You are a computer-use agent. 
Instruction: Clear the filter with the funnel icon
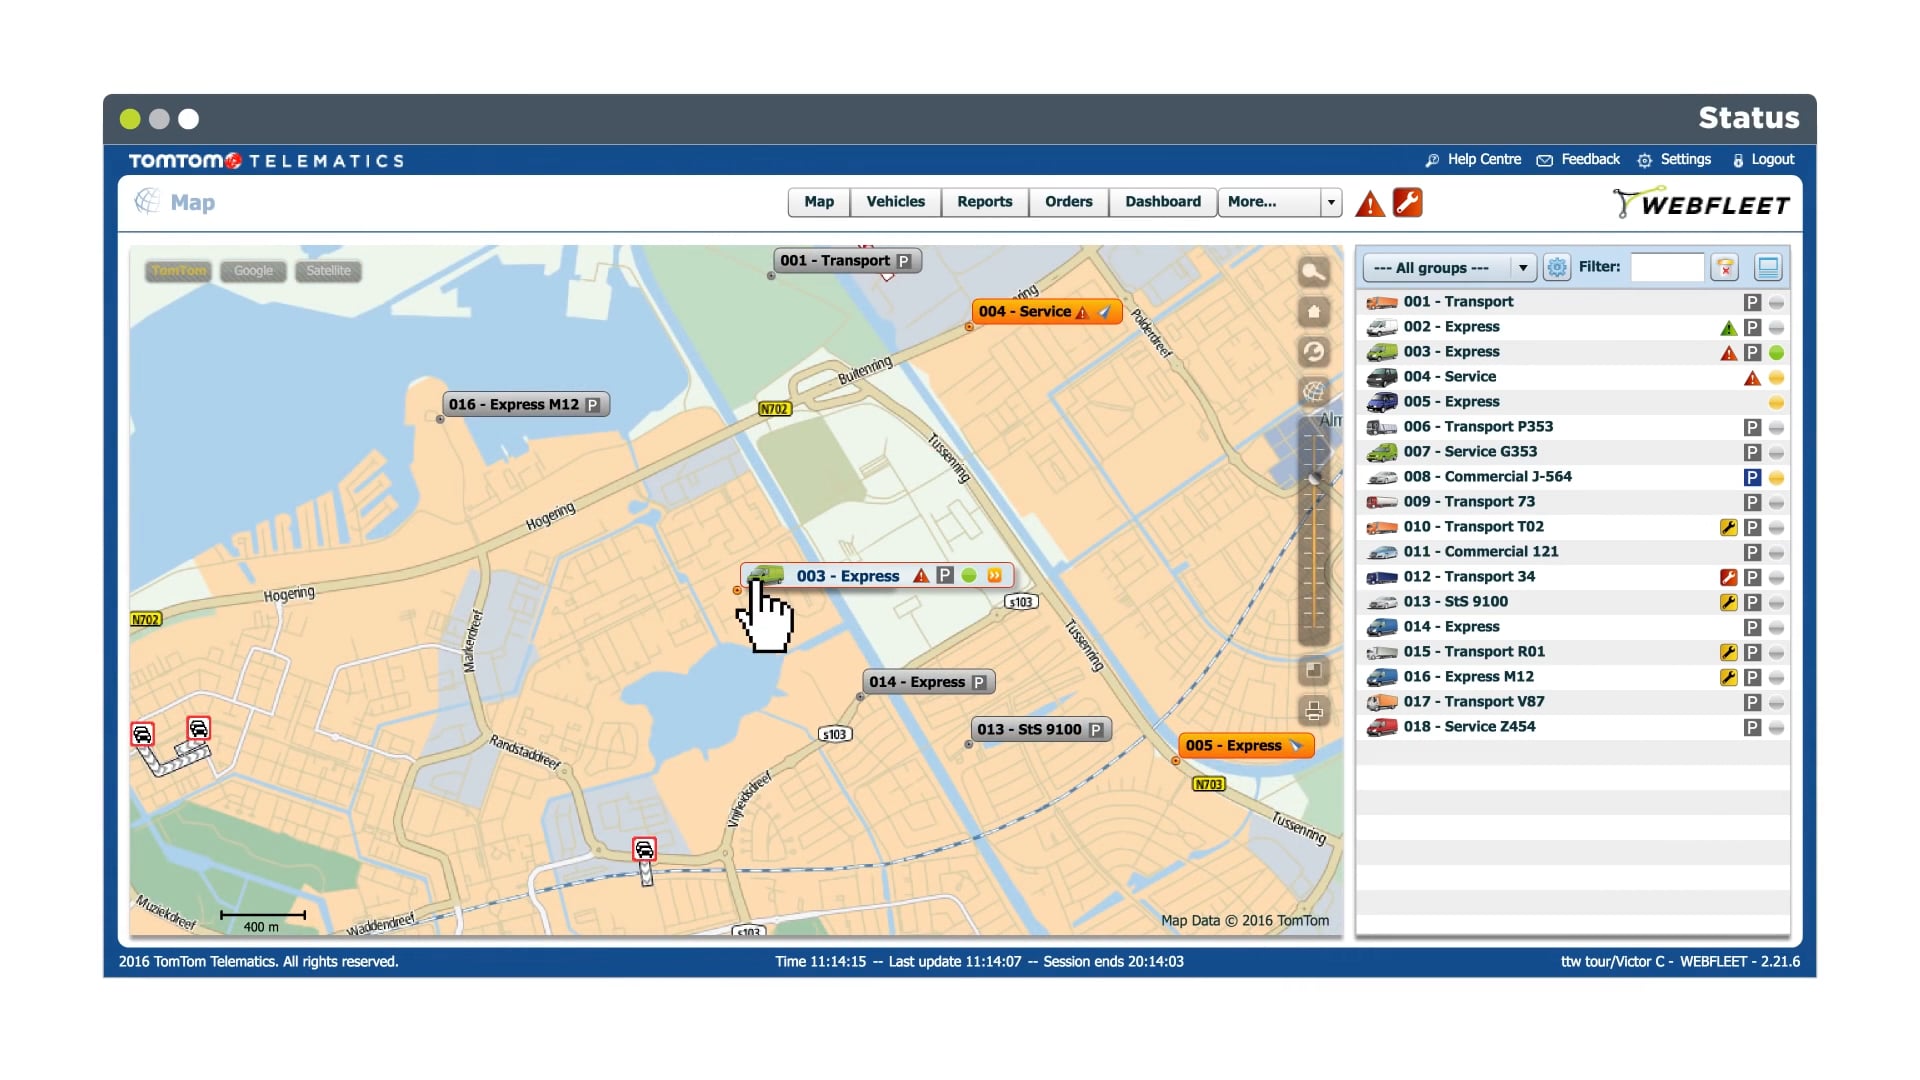point(1724,267)
